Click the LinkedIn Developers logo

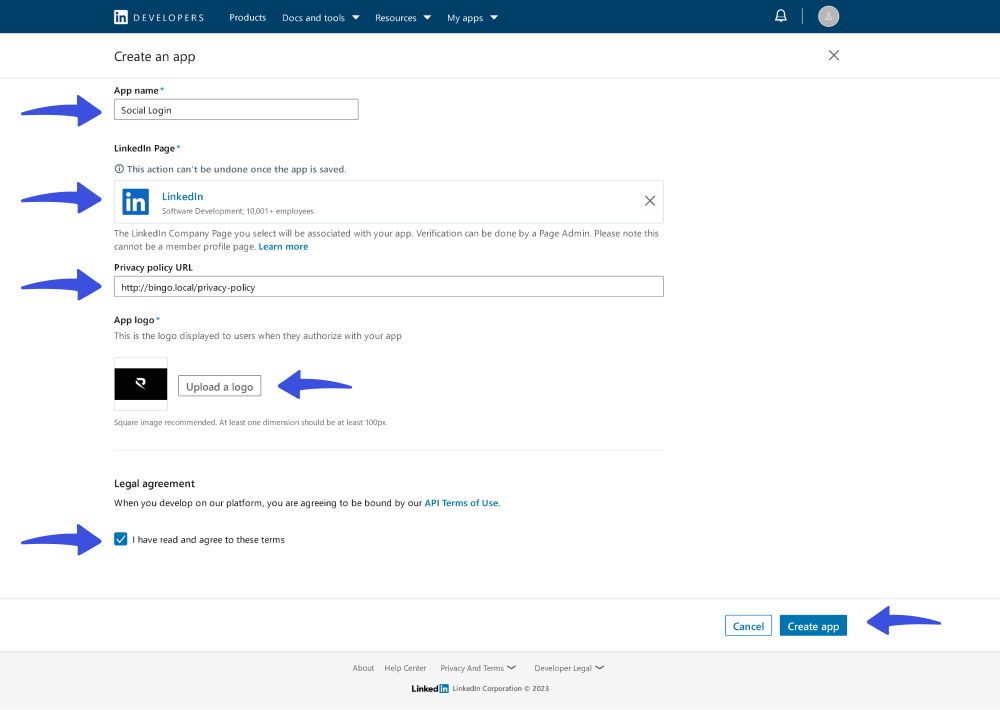pyautogui.click(x=159, y=17)
